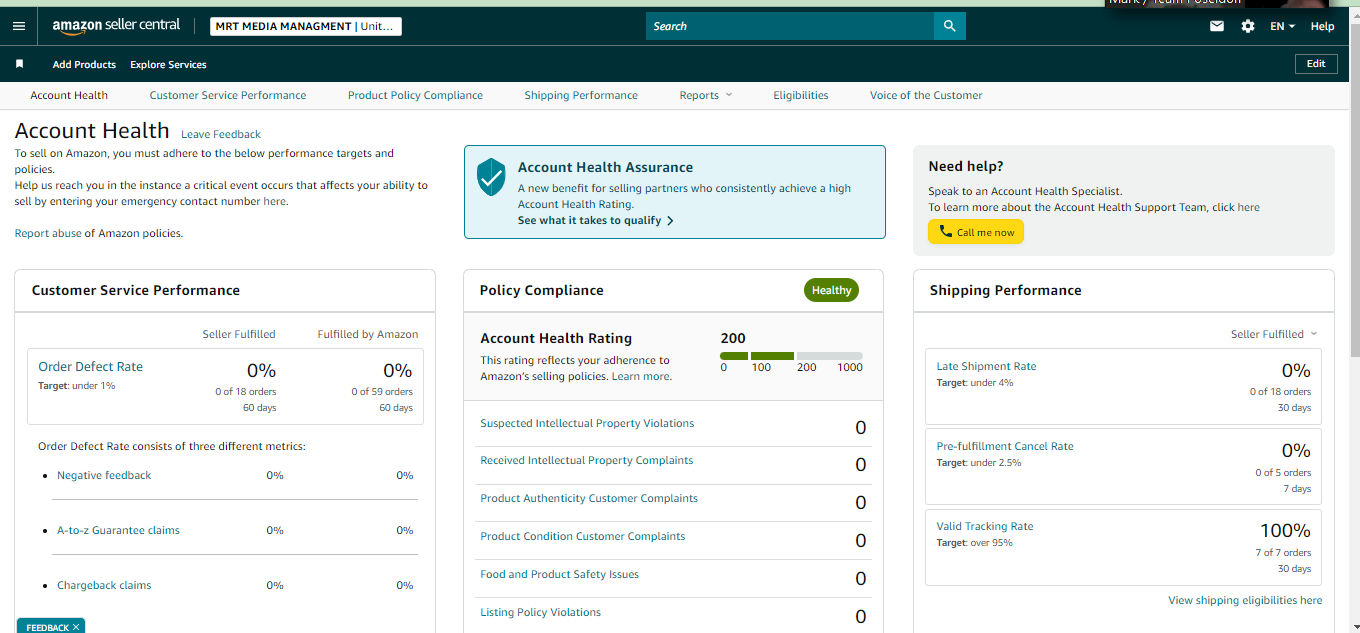
Task: Click Add Products in the toolbar
Action: 84,64
